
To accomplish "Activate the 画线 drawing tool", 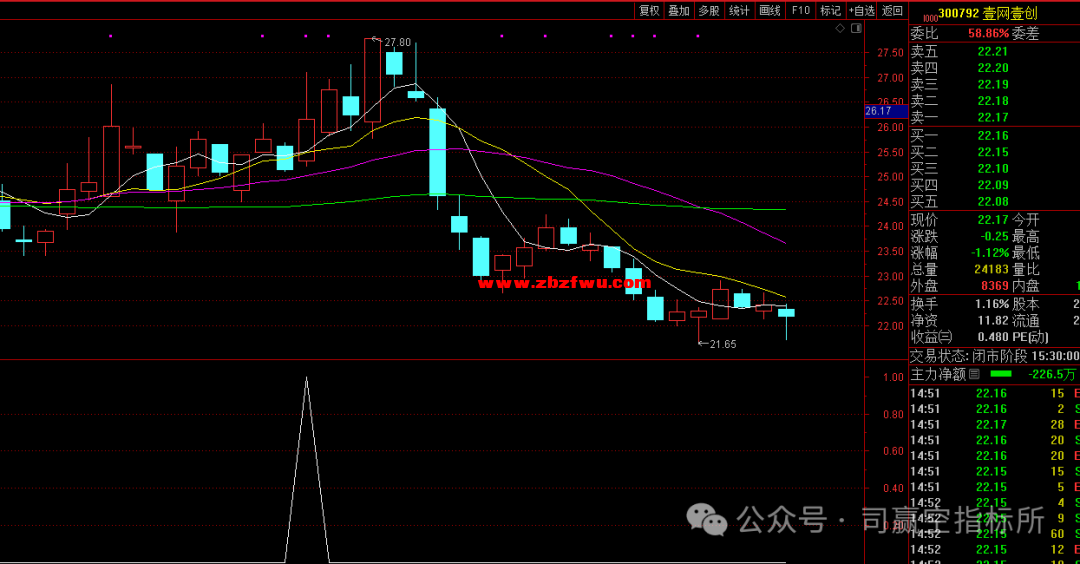I will pos(769,10).
